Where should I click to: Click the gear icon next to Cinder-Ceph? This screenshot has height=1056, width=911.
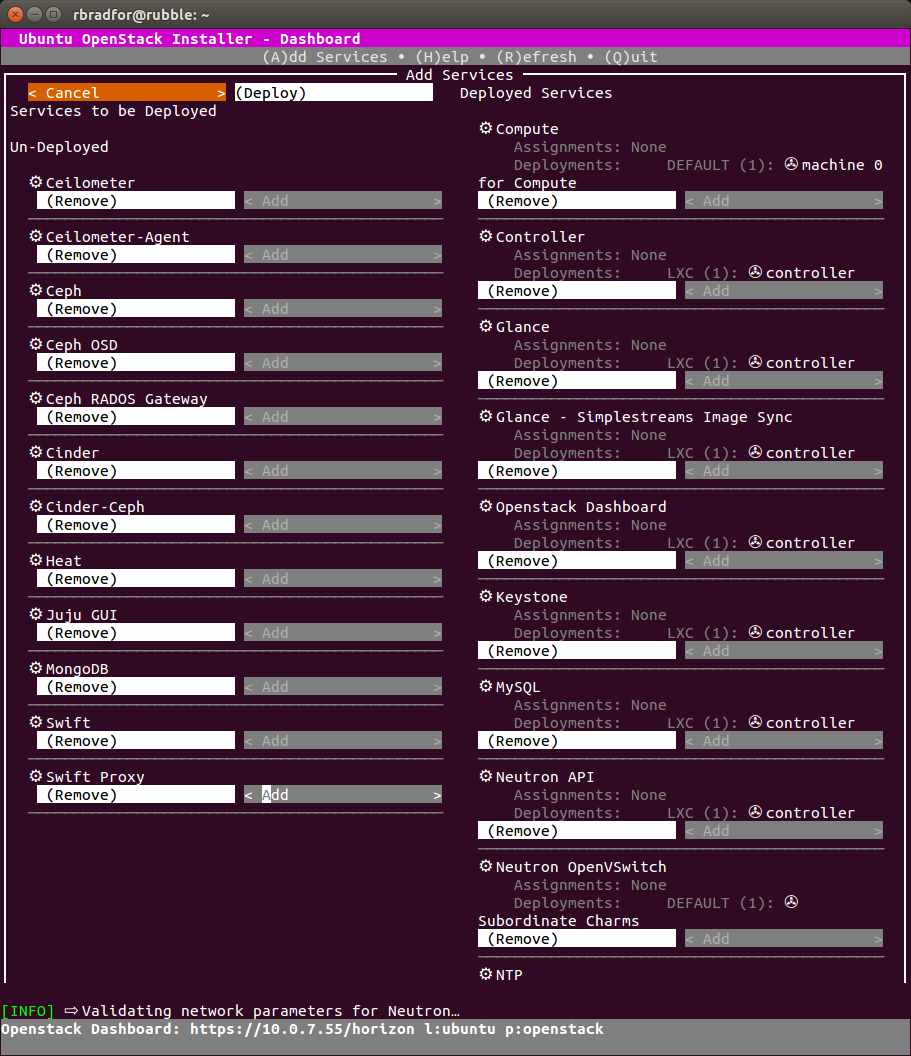36,506
